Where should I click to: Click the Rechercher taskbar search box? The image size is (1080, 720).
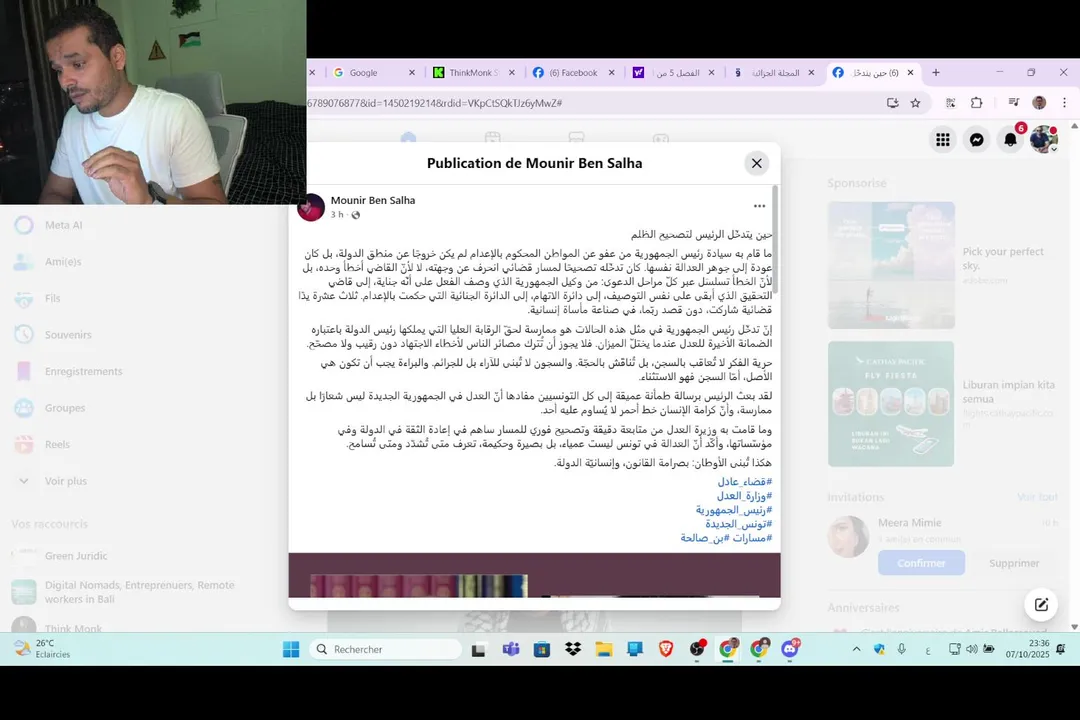tap(386, 649)
